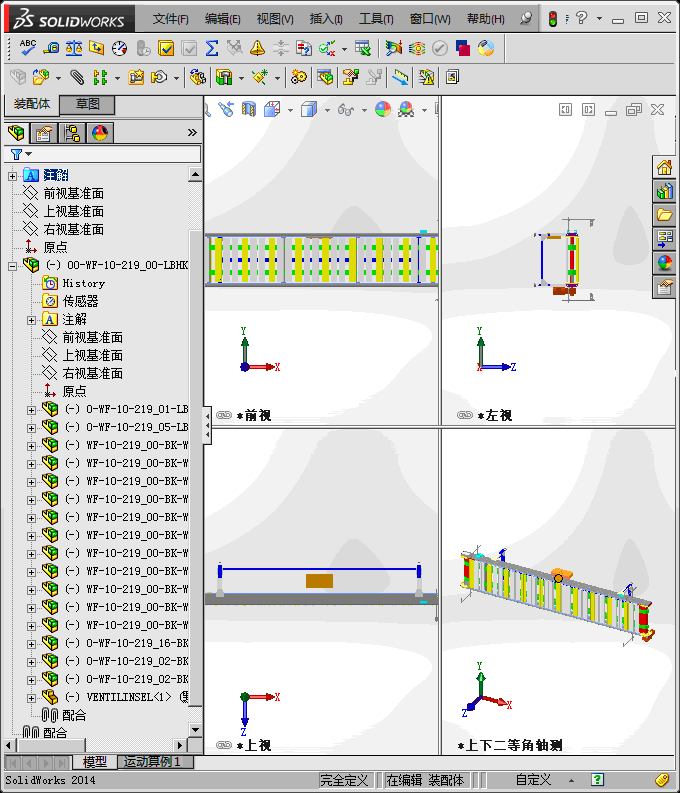Expand the 0-WF-10-219_01-LB component
This screenshot has height=793, width=680.
31,410
